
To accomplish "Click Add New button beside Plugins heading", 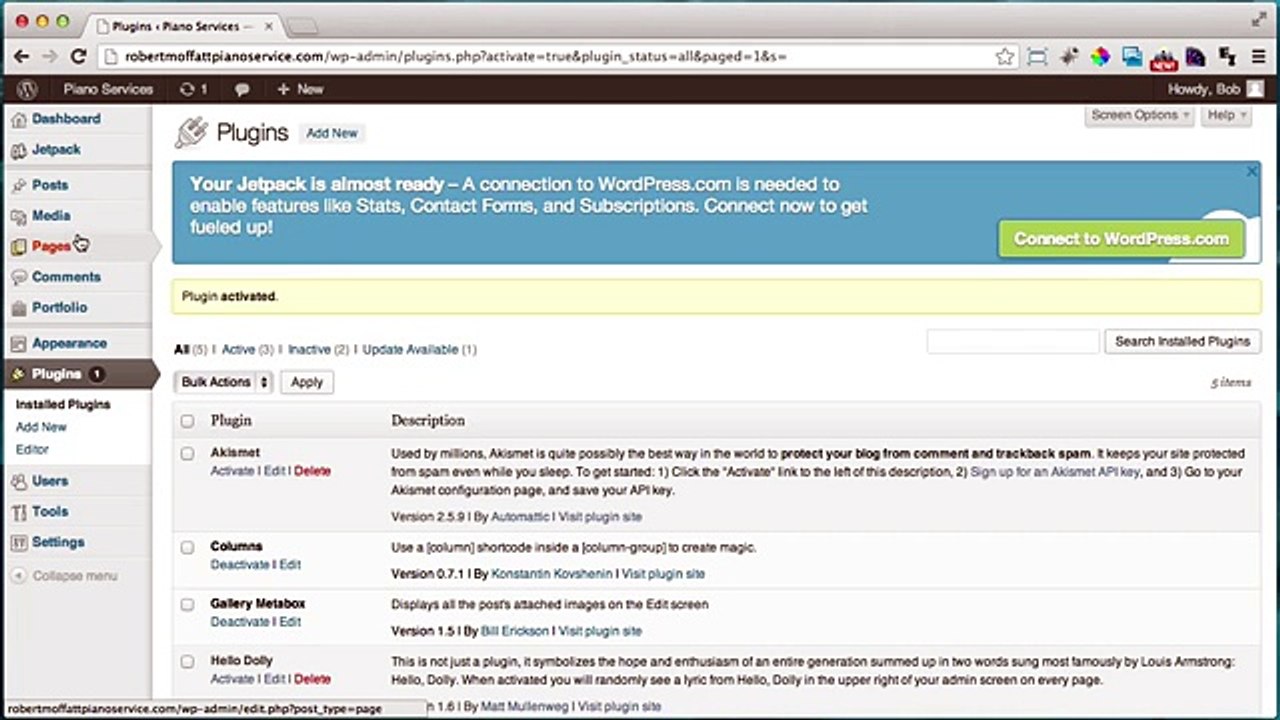I will [x=332, y=133].
